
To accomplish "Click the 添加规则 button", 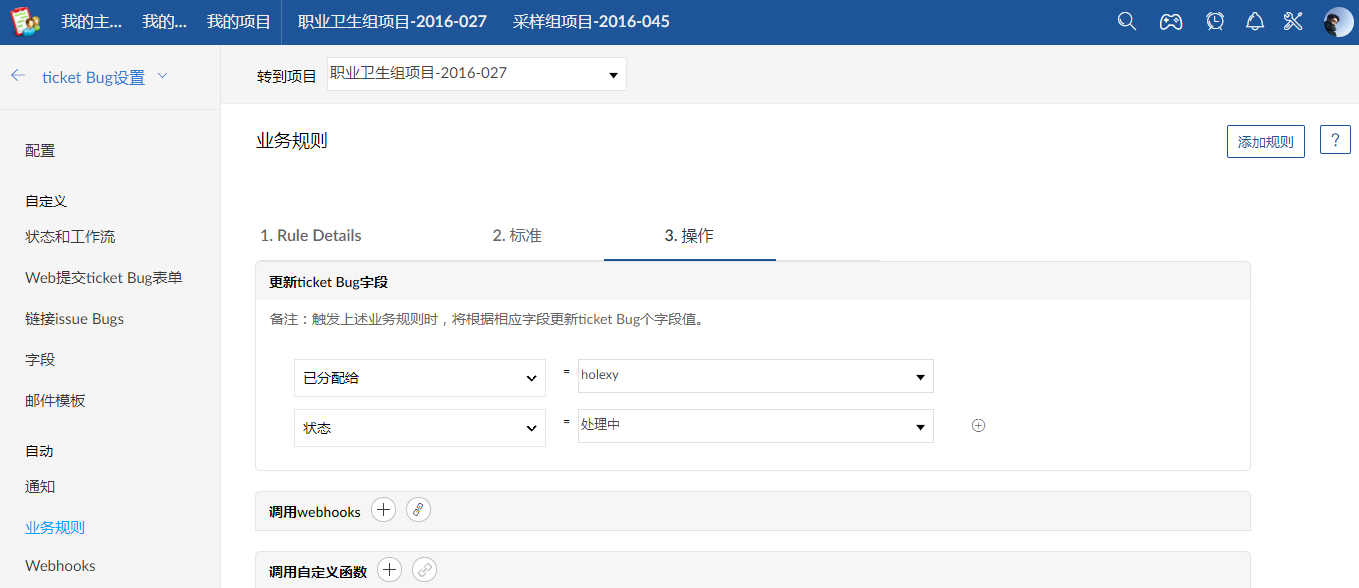I will (1265, 142).
